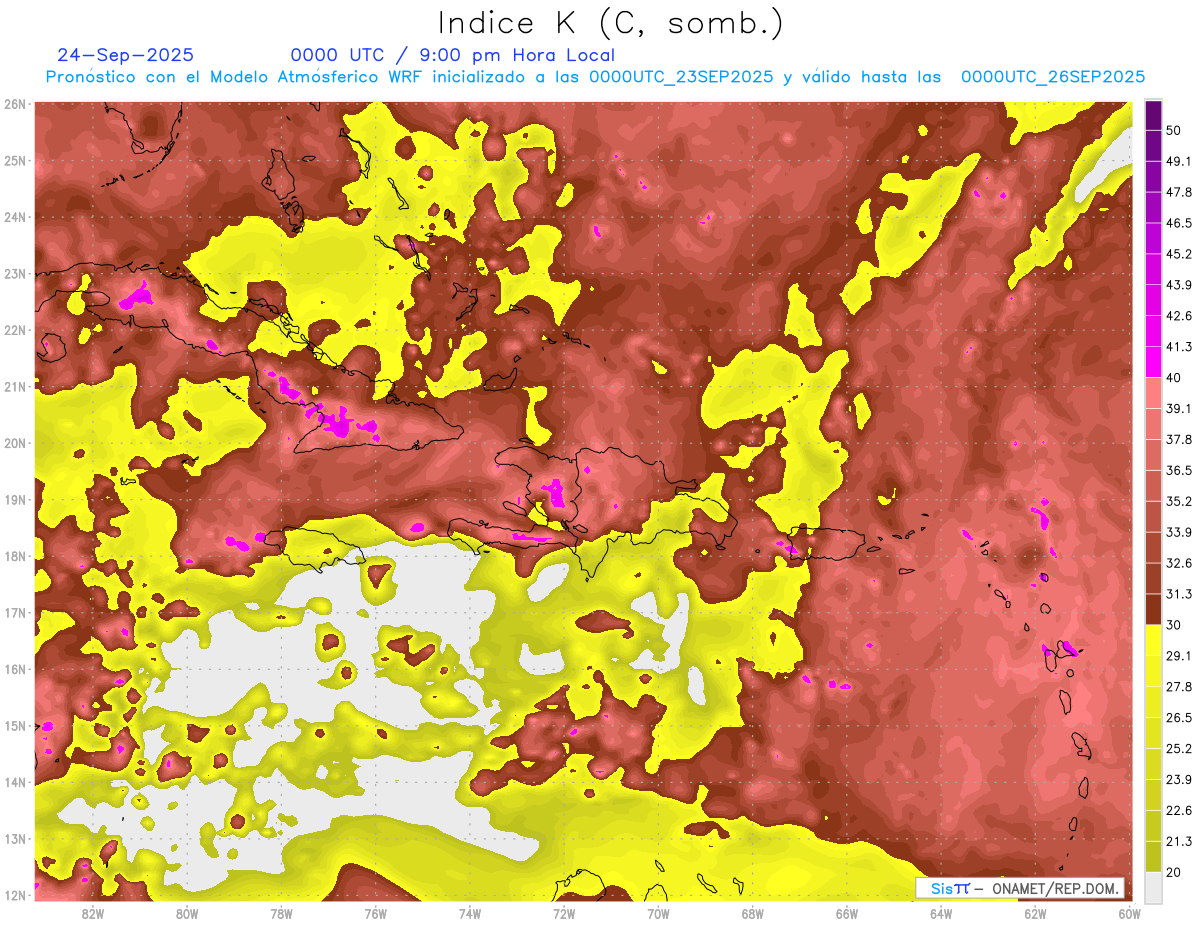Select the longitude label '60W'
Screen dimensions: 1200x927
click(x=1129, y=913)
